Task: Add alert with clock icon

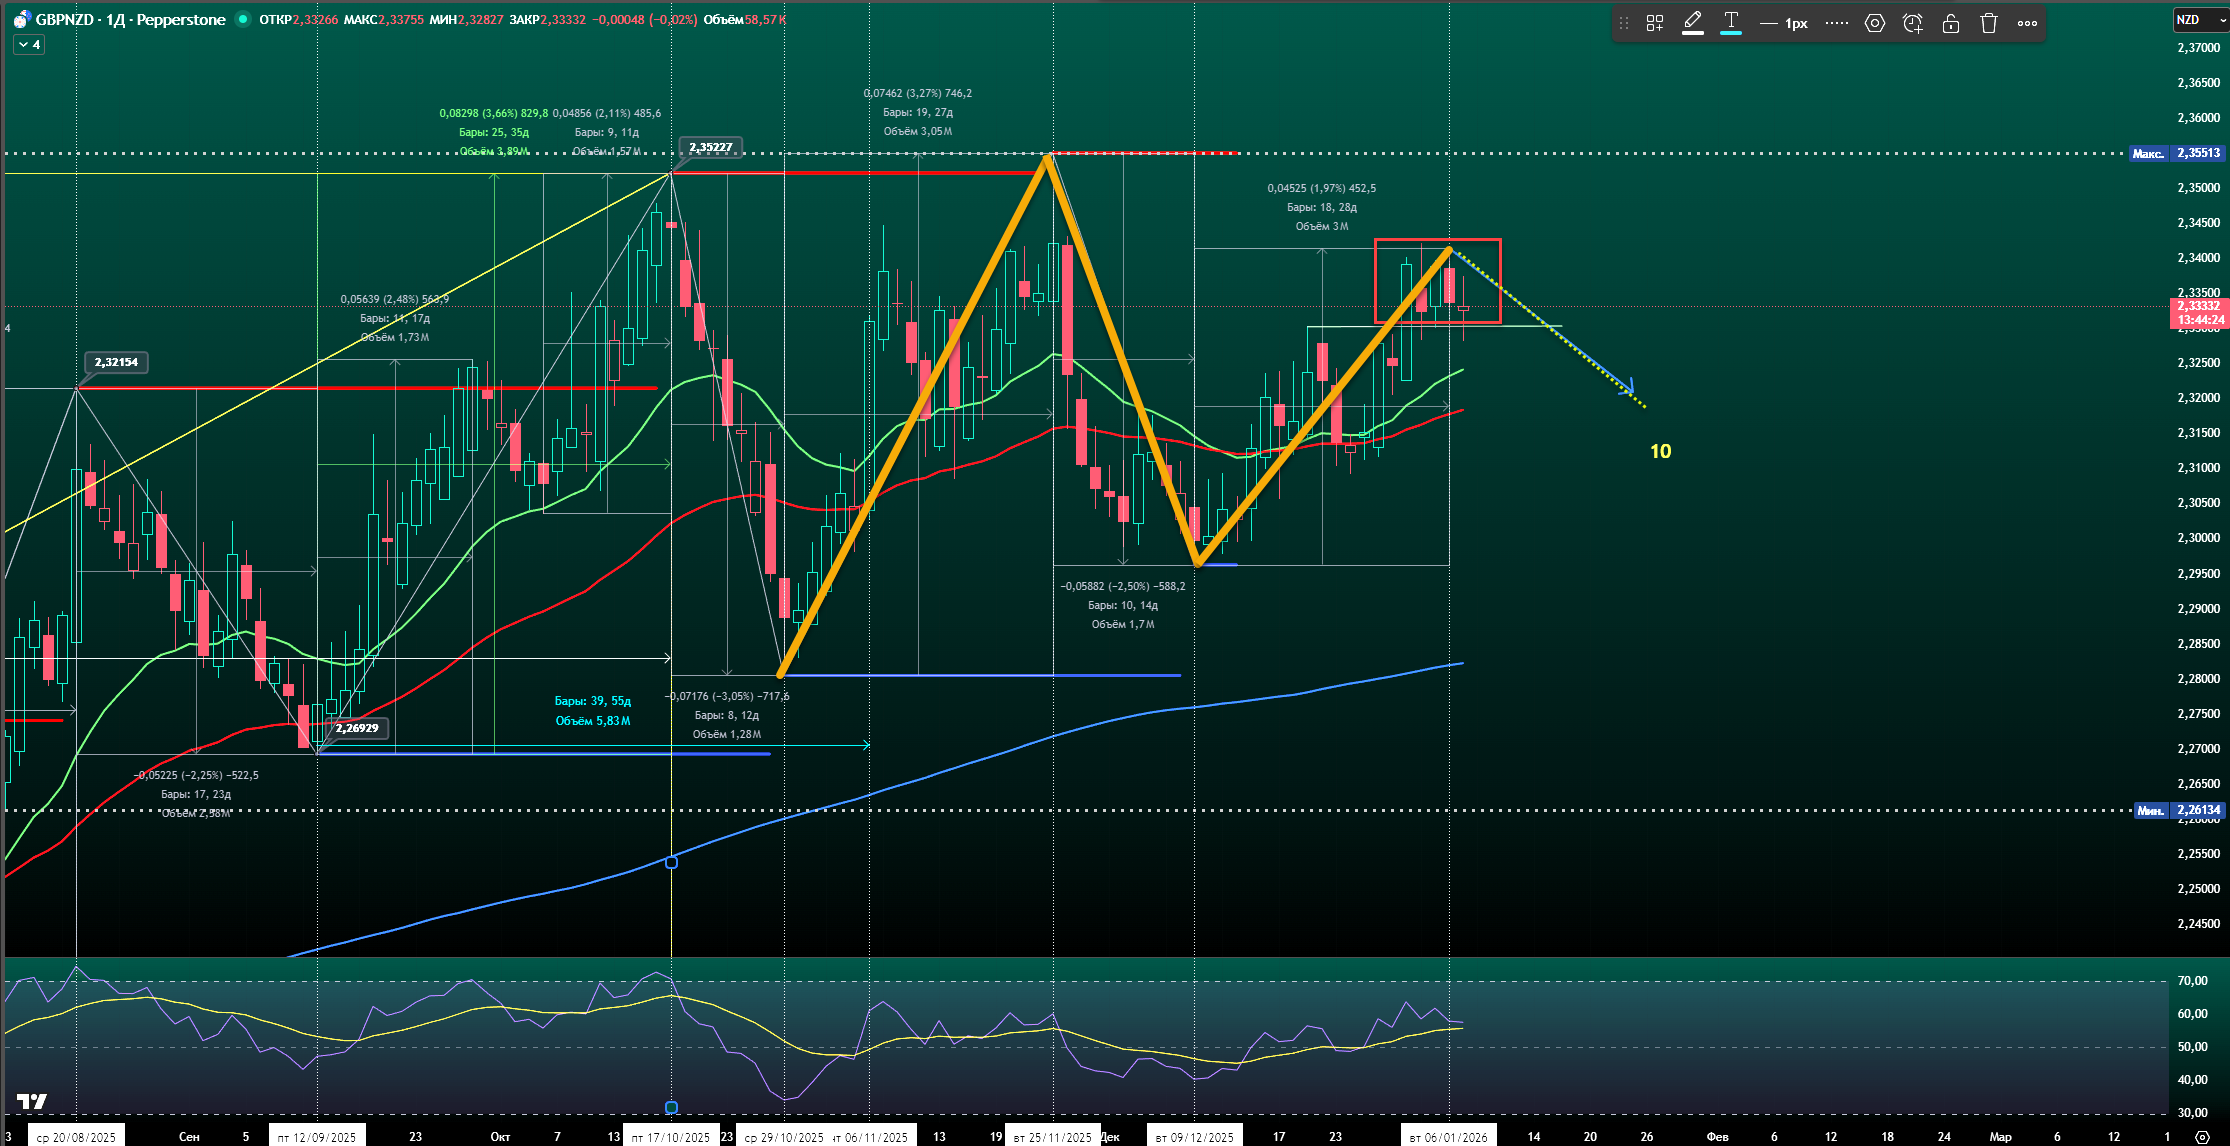Action: [x=1913, y=23]
